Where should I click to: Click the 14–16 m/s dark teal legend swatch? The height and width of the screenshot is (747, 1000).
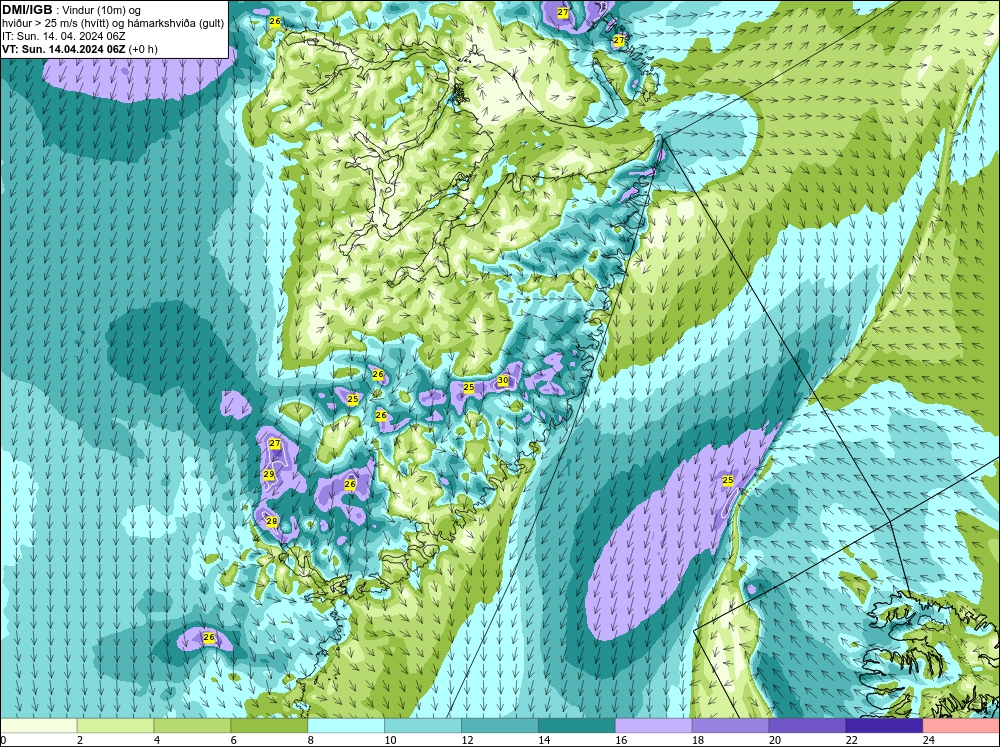click(577, 726)
